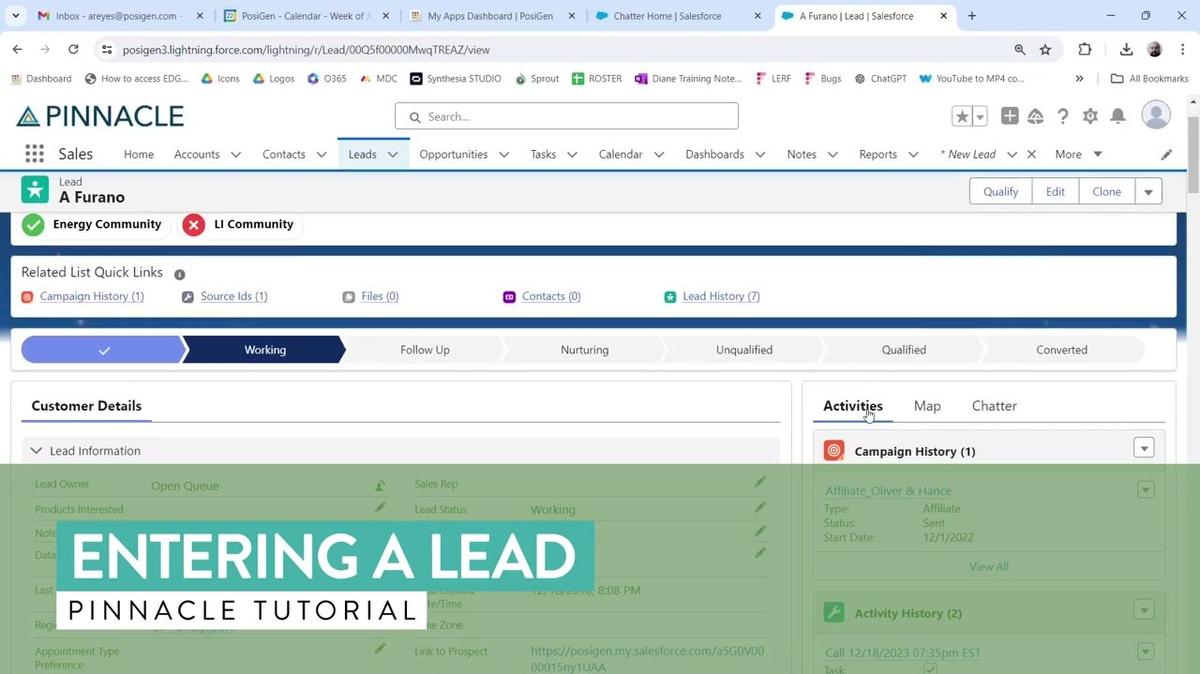Edit the Lead Status pencil icon
Image resolution: width=1200 pixels, height=674 pixels.
tap(760, 507)
